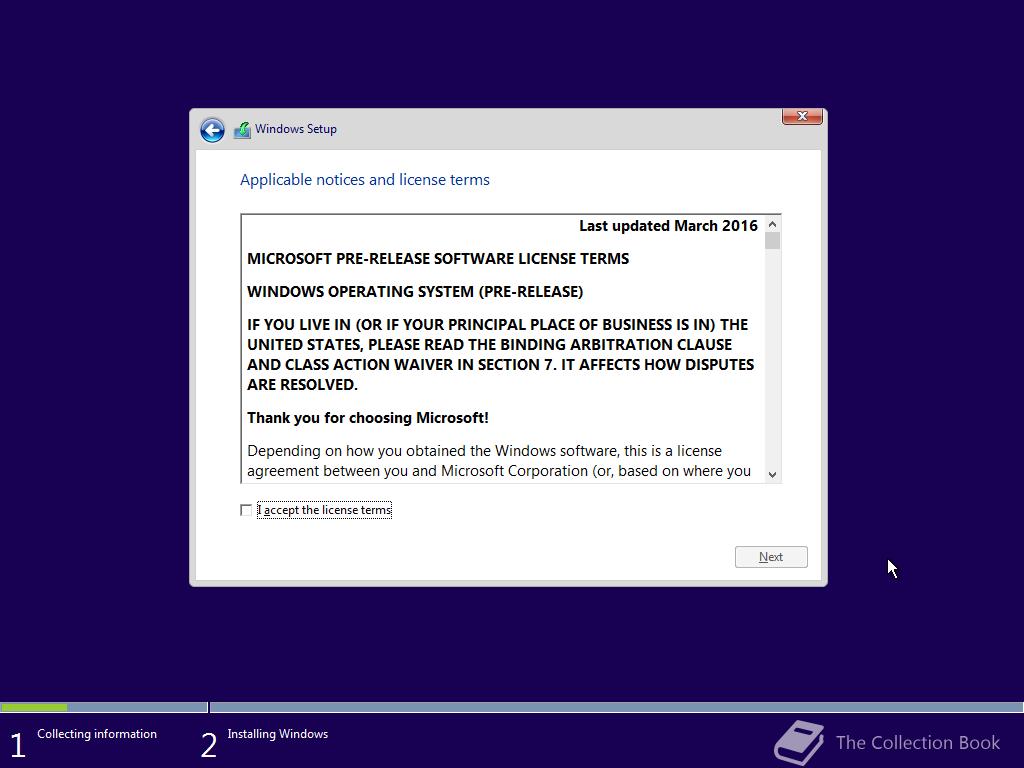Image resolution: width=1024 pixels, height=768 pixels.
Task: Click the 'Applicable notices and license terms' heading
Action: (364, 180)
